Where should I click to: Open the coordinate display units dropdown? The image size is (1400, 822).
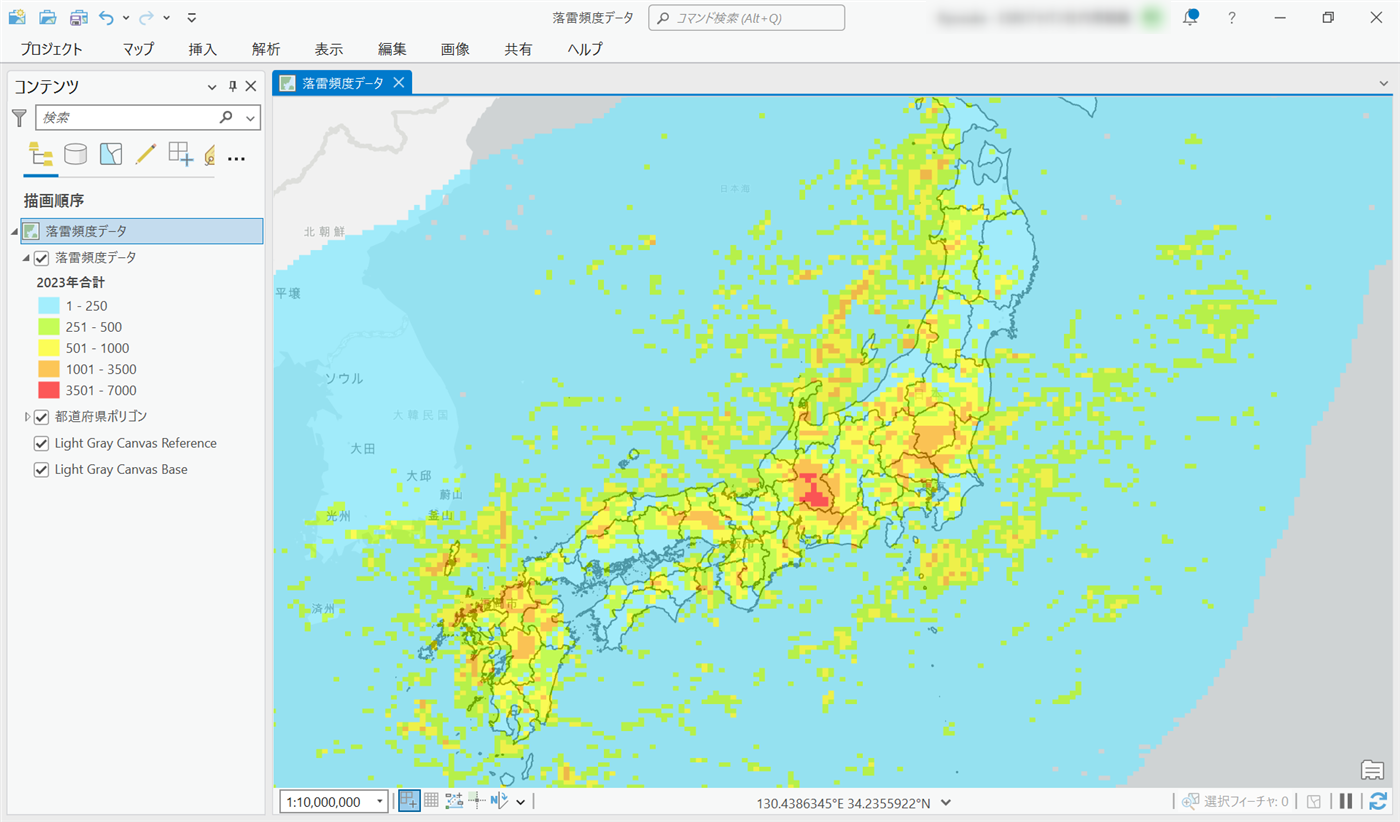pyautogui.click(x=946, y=802)
